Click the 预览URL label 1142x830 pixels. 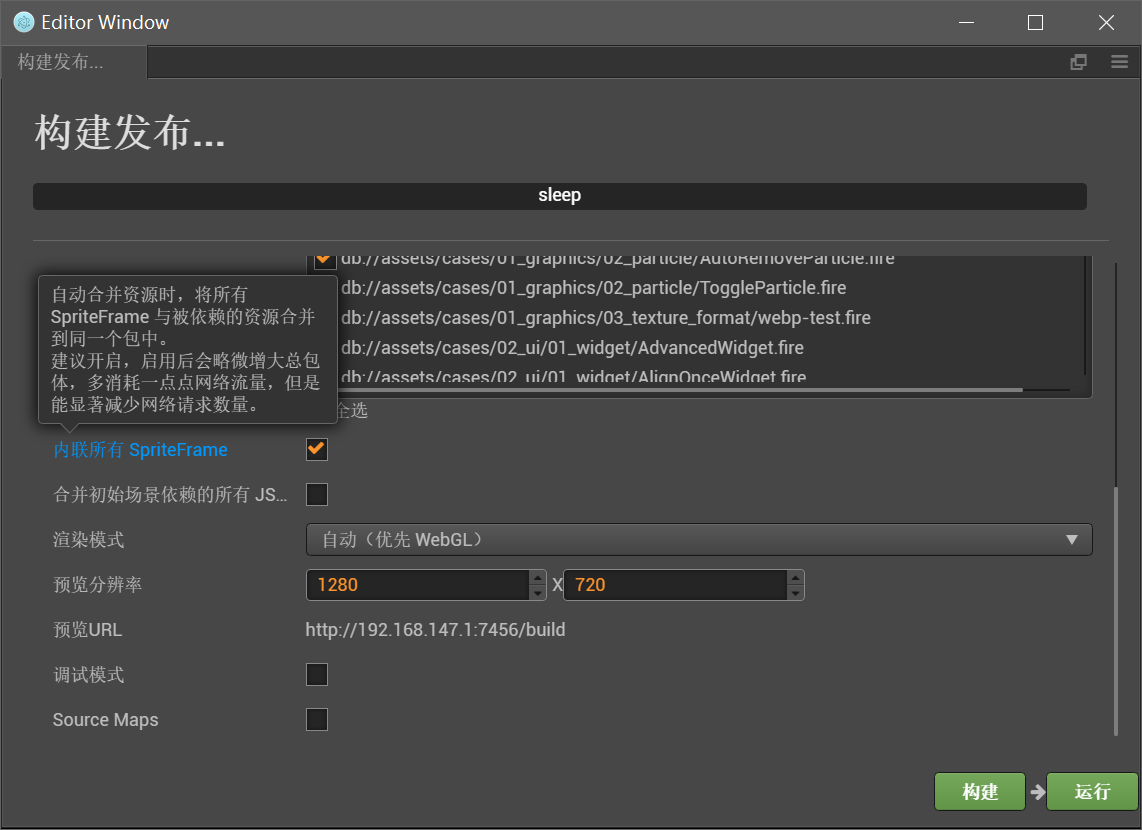[87, 630]
